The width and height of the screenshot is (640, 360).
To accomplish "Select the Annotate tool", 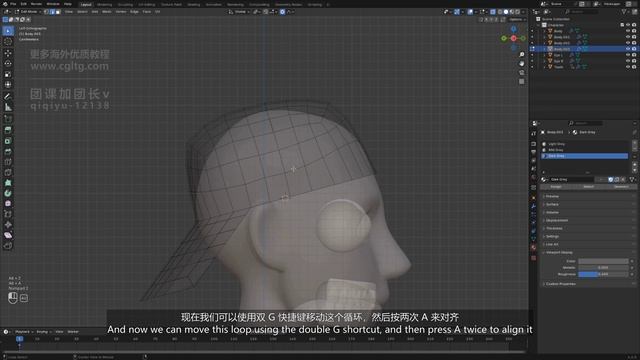I will pyautogui.click(x=8, y=97).
